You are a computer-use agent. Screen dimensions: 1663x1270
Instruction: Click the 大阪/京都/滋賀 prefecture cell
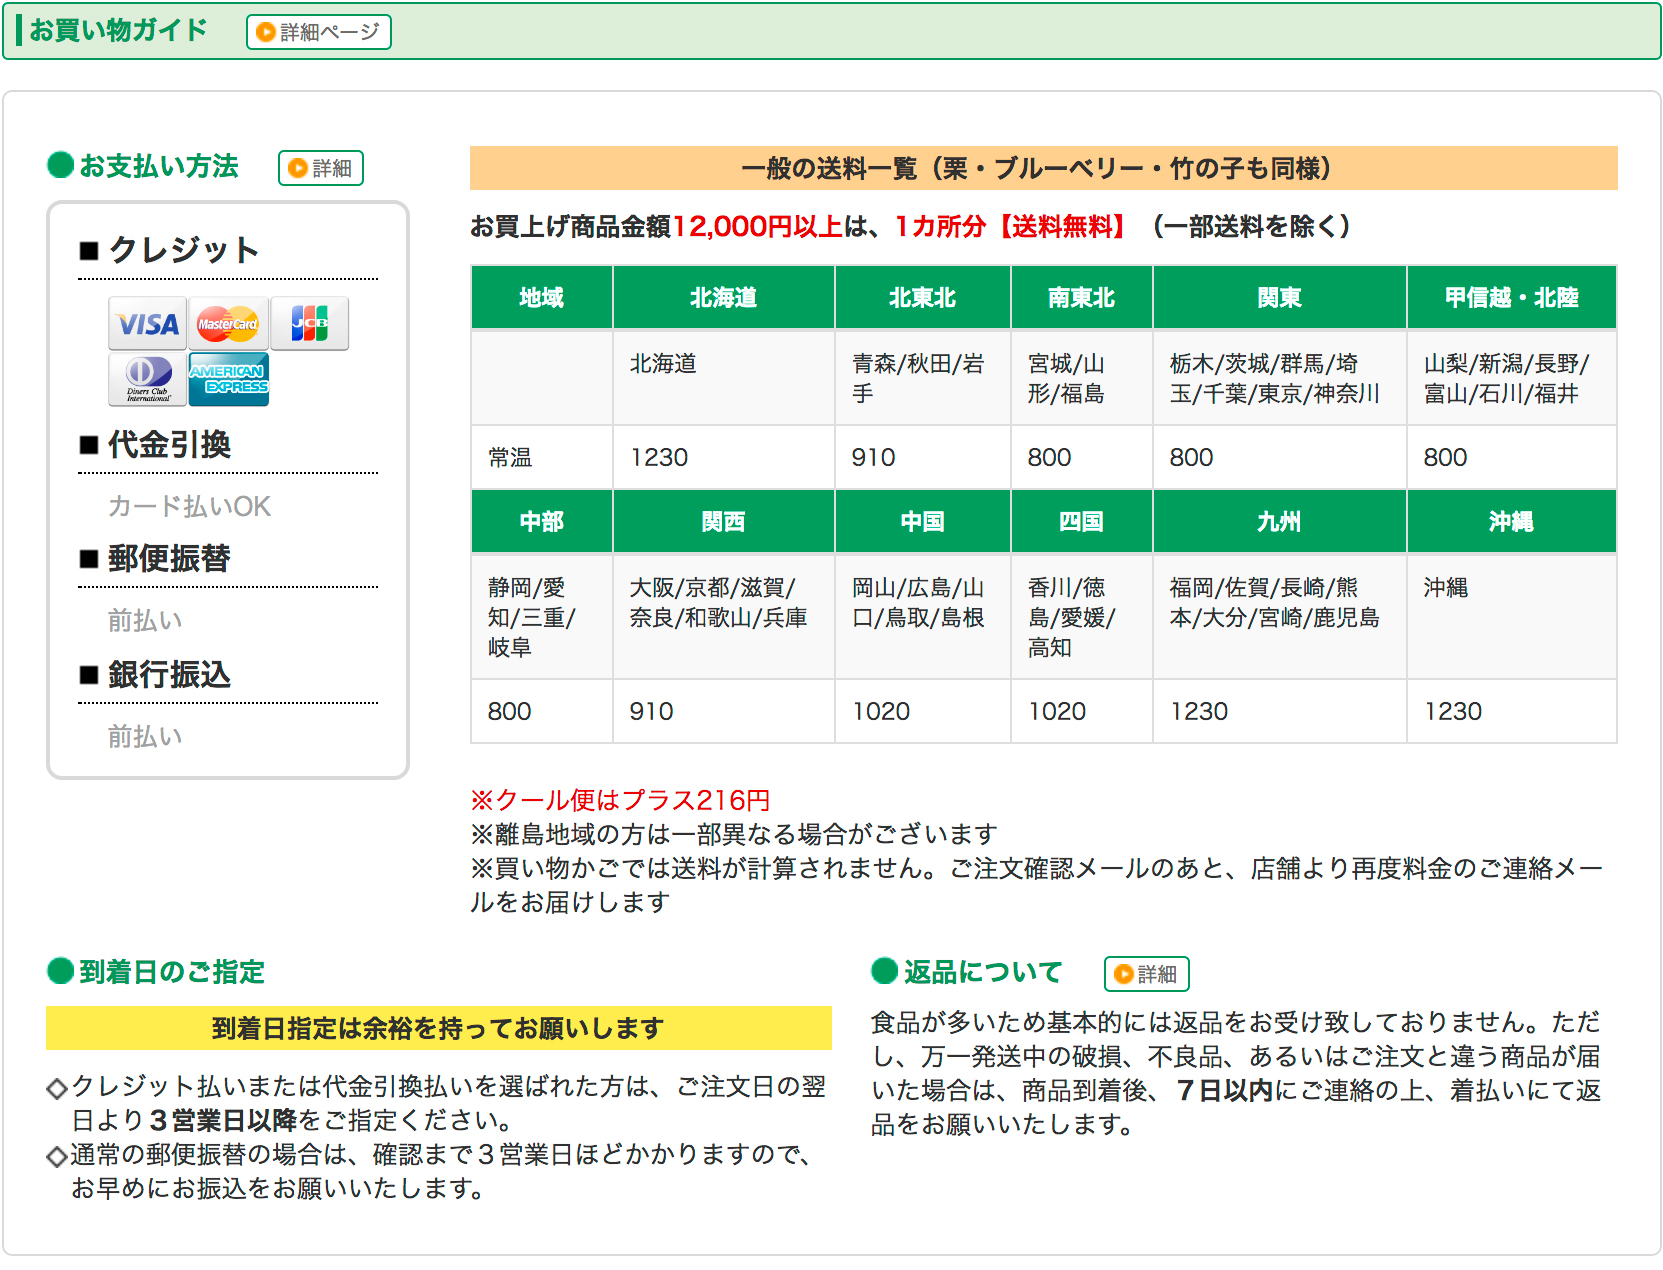723,617
